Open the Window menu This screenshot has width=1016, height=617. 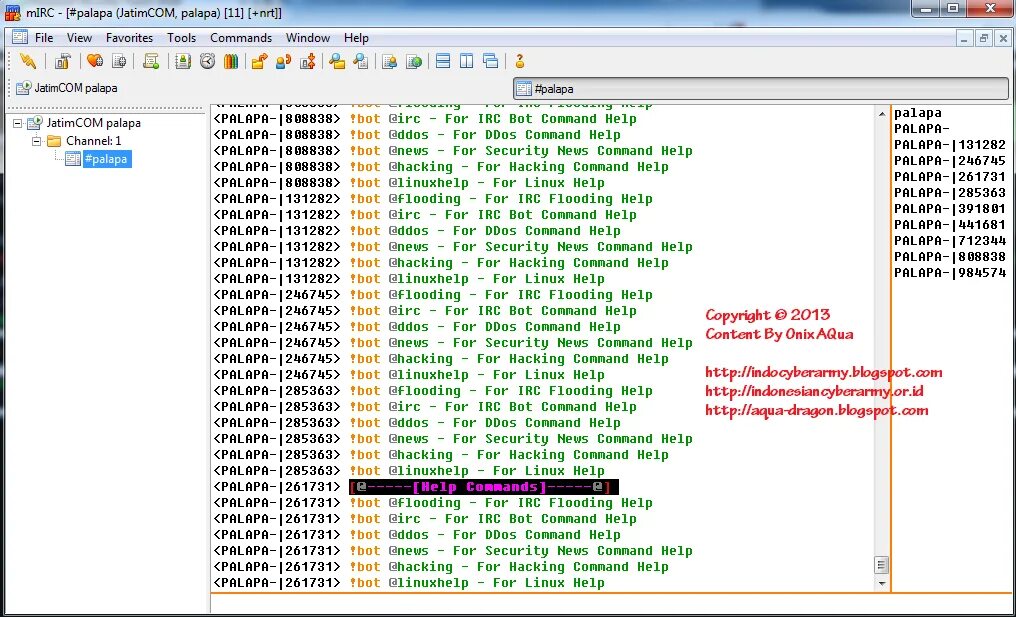[x=308, y=38]
